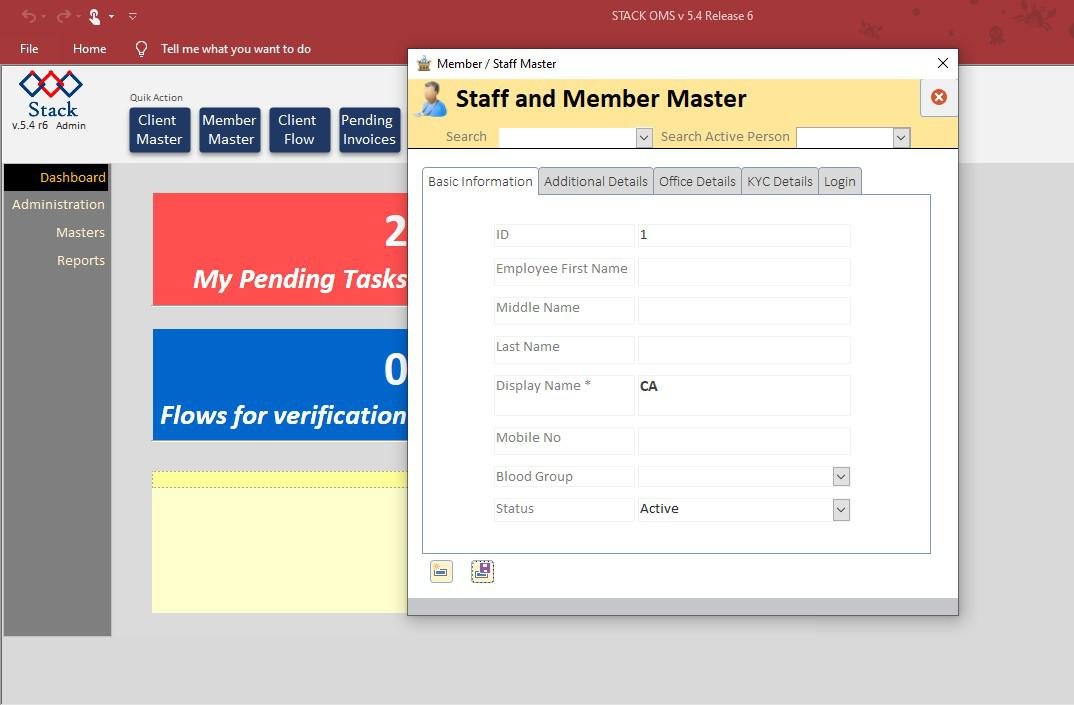Expand the Search combo box arrow
Screen dimensions: 1074x705
[x=644, y=138]
